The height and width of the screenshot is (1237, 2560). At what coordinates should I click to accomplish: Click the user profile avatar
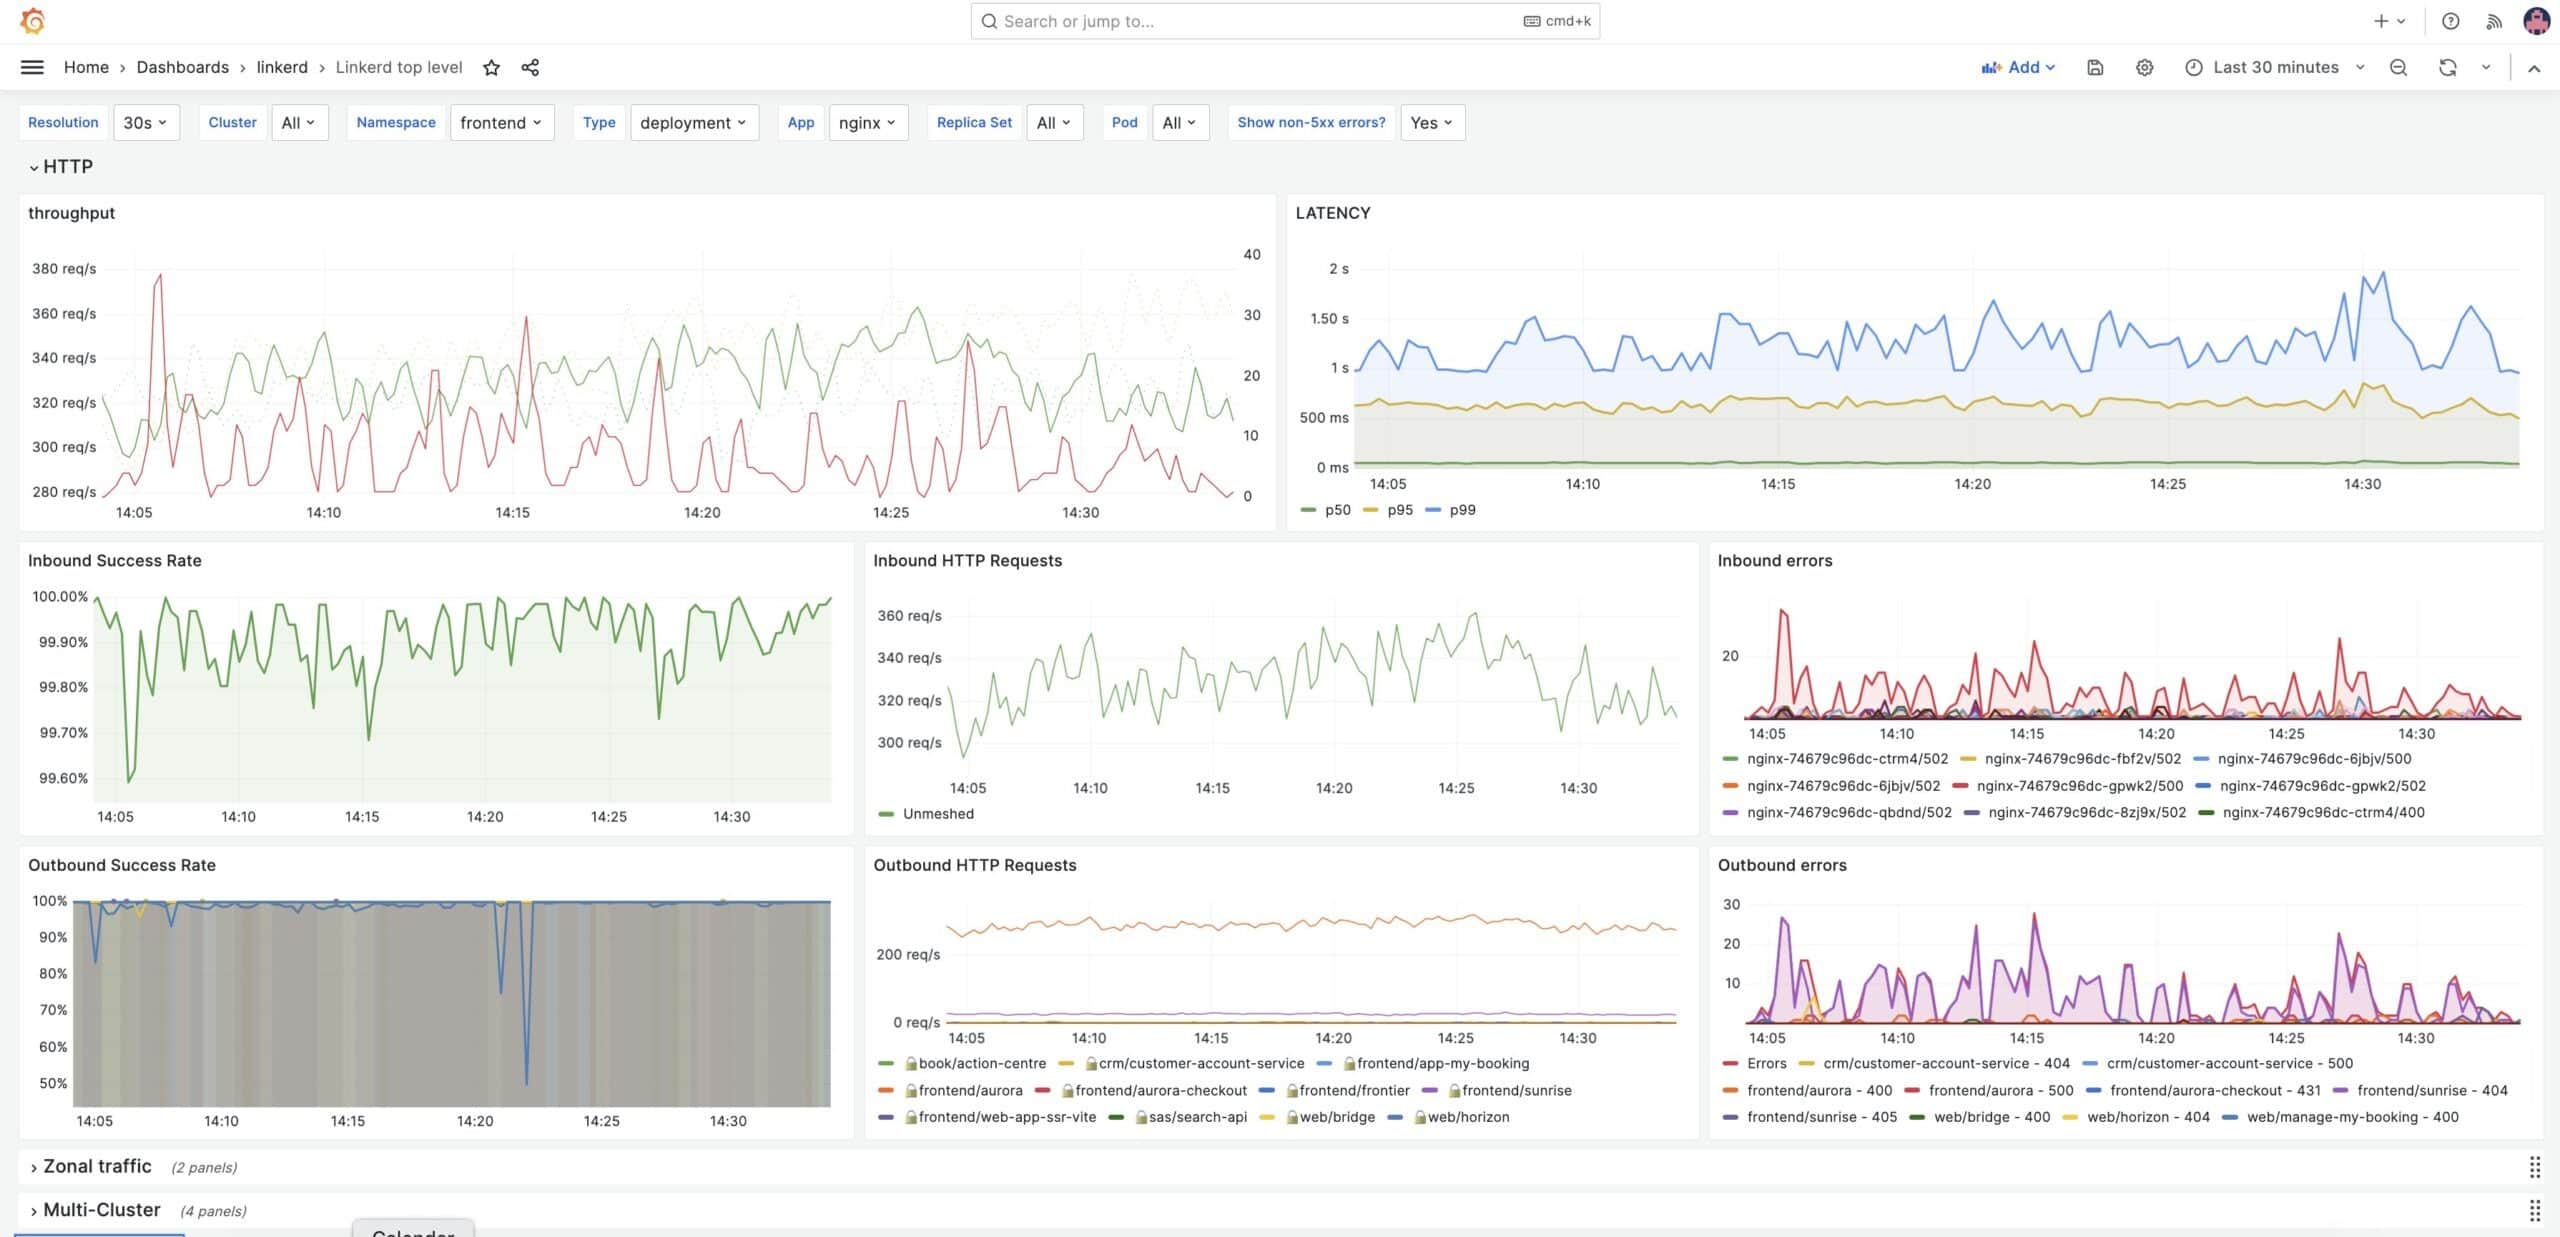[2536, 21]
